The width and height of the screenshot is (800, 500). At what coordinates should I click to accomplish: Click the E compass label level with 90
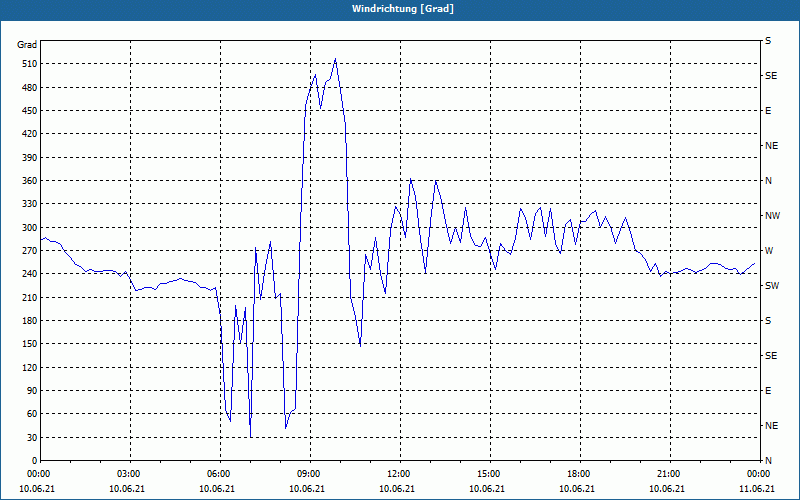[x=768, y=391]
